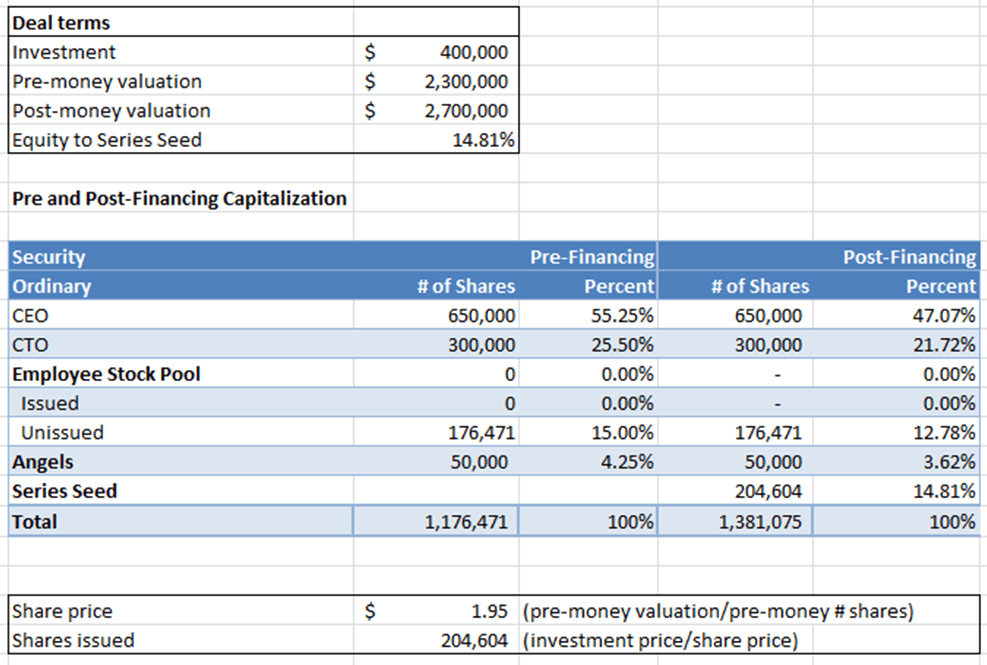The image size is (987, 665).
Task: Click CEO pre-financing shares 650,000
Action: click(436, 315)
